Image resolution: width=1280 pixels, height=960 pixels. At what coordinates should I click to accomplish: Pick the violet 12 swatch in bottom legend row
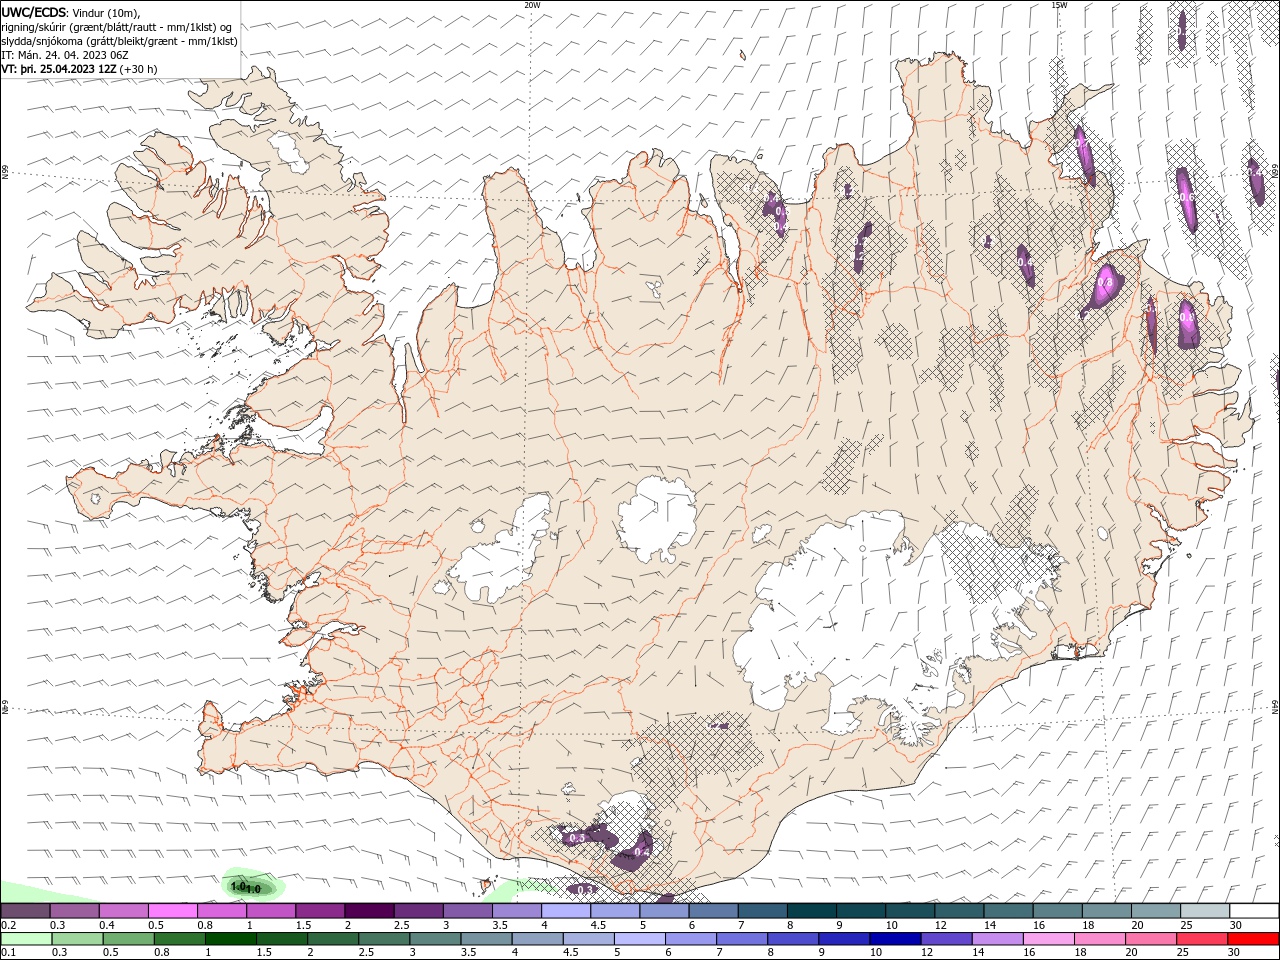945,939
